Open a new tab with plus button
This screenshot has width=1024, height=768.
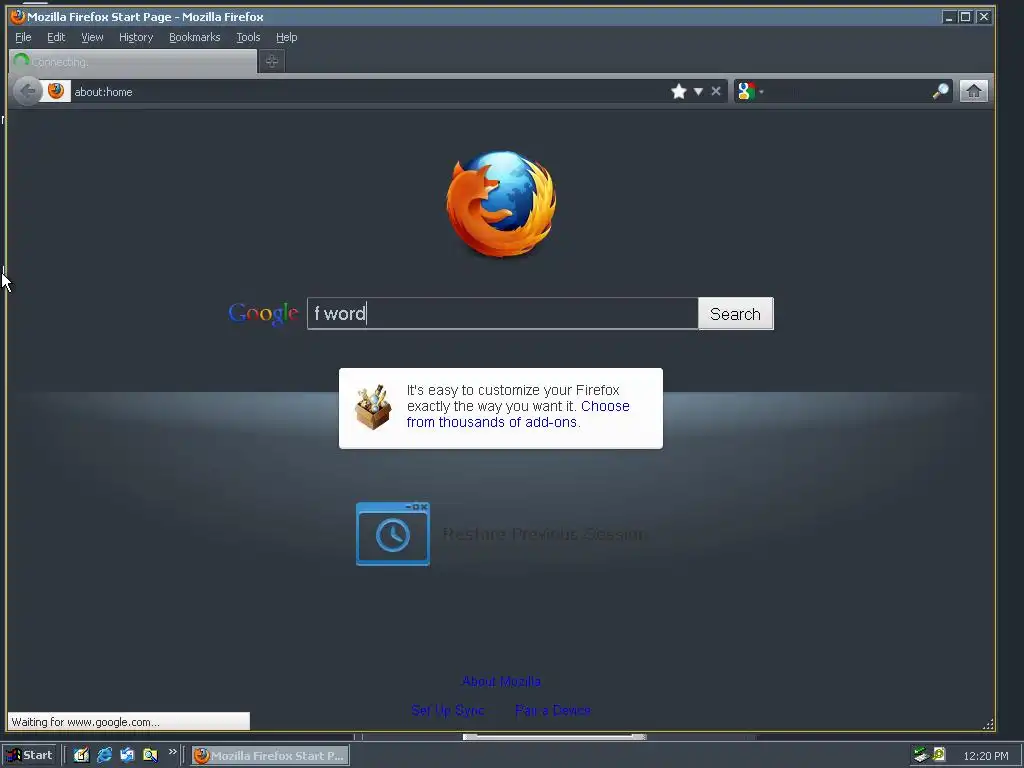click(272, 61)
